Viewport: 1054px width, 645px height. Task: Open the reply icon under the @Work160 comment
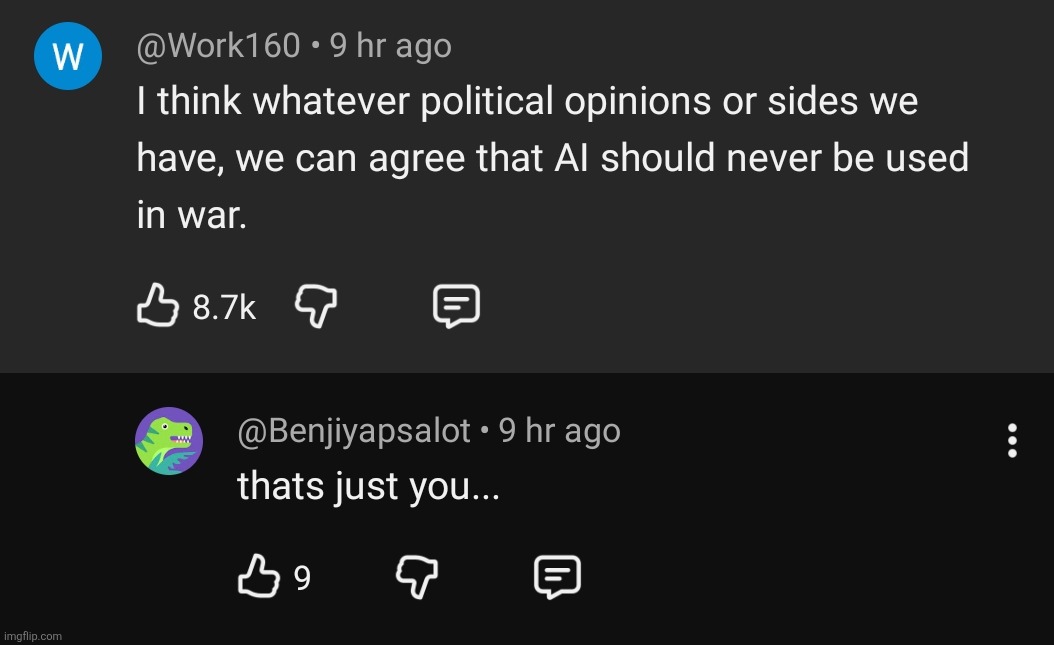pos(455,305)
